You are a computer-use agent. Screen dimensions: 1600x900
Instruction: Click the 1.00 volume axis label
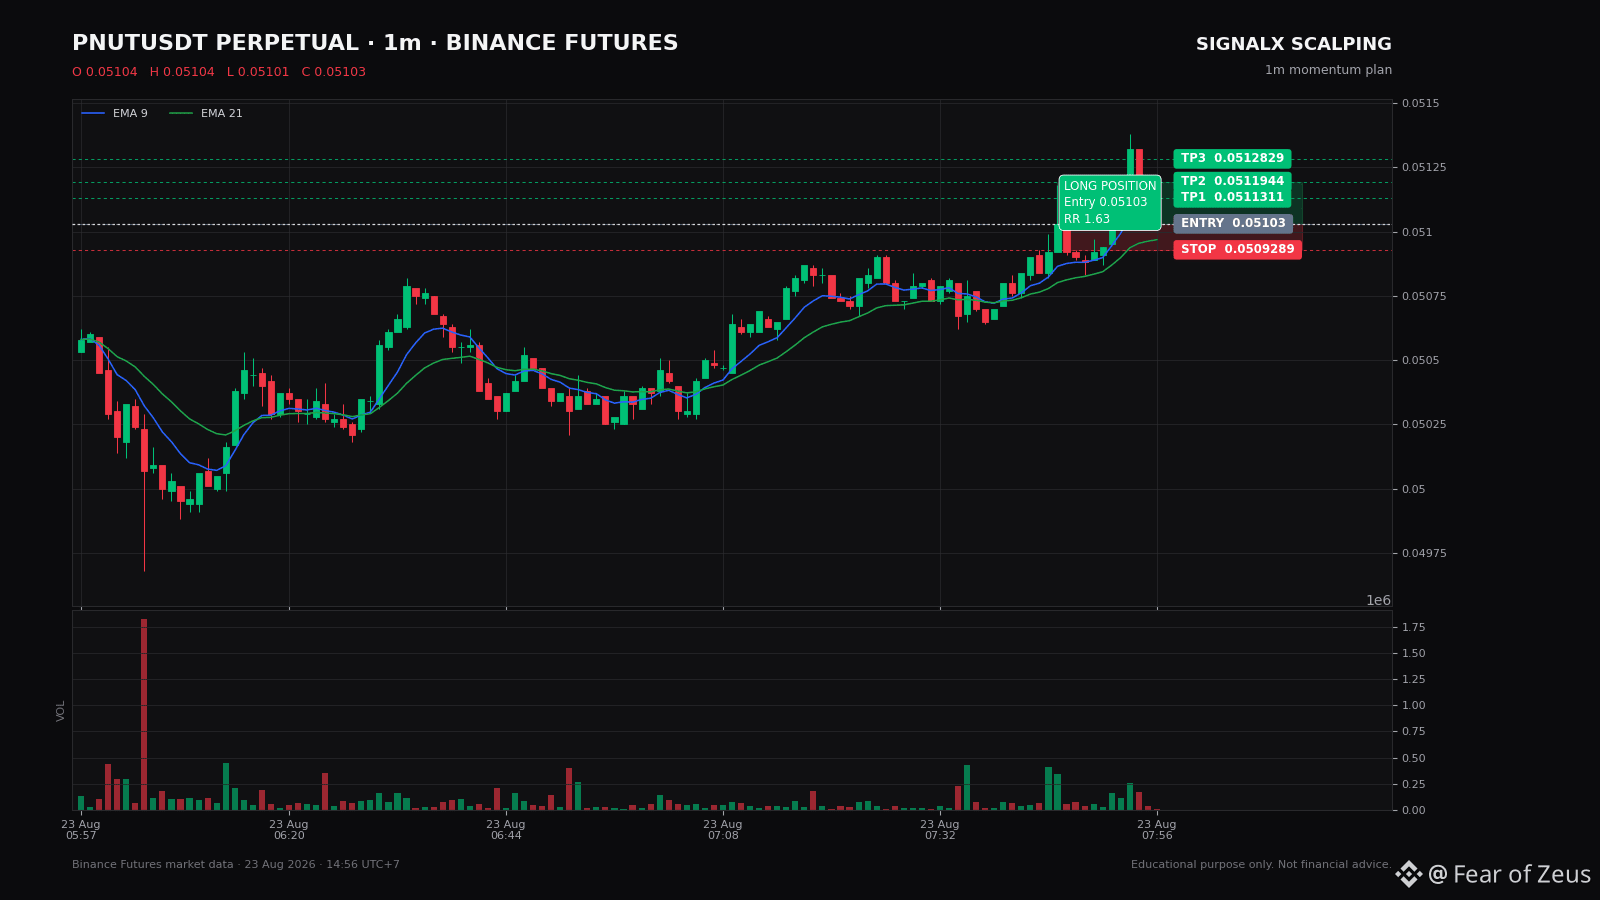click(x=1414, y=705)
